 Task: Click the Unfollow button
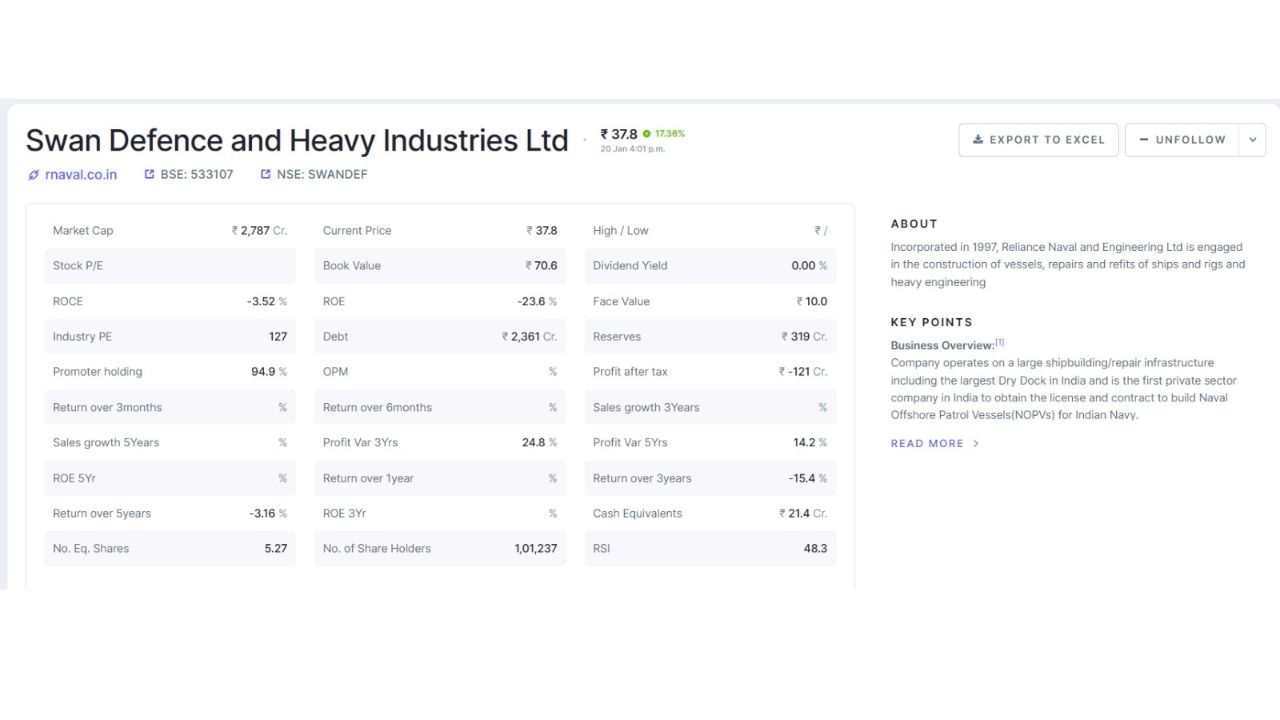(1182, 140)
